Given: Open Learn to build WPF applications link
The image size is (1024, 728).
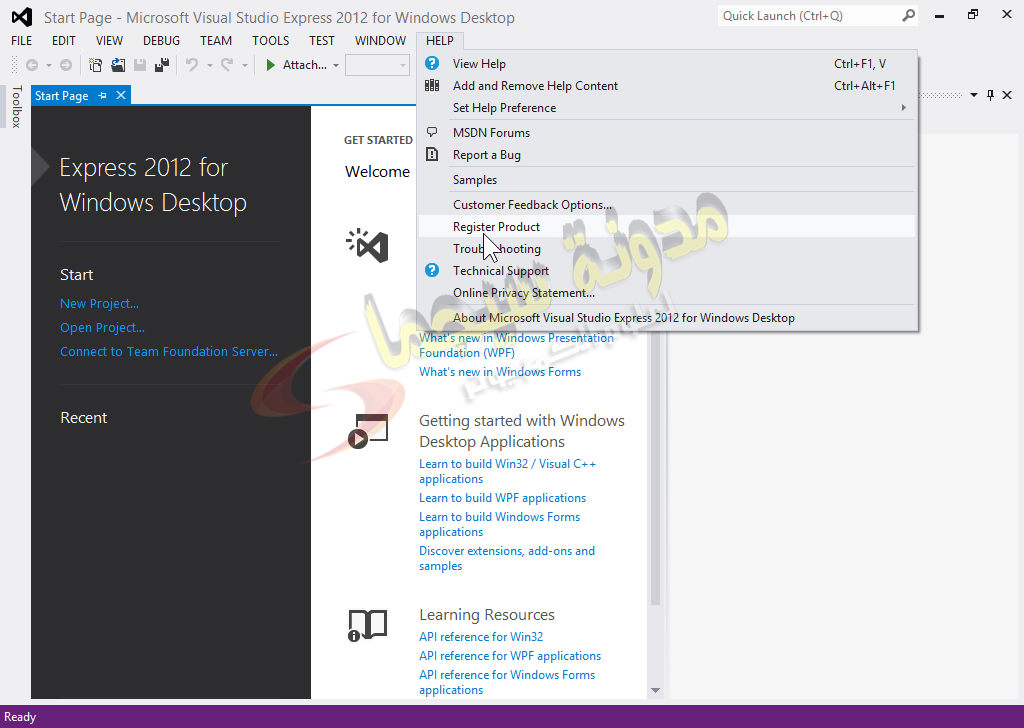Looking at the screenshot, I should tap(503, 498).
